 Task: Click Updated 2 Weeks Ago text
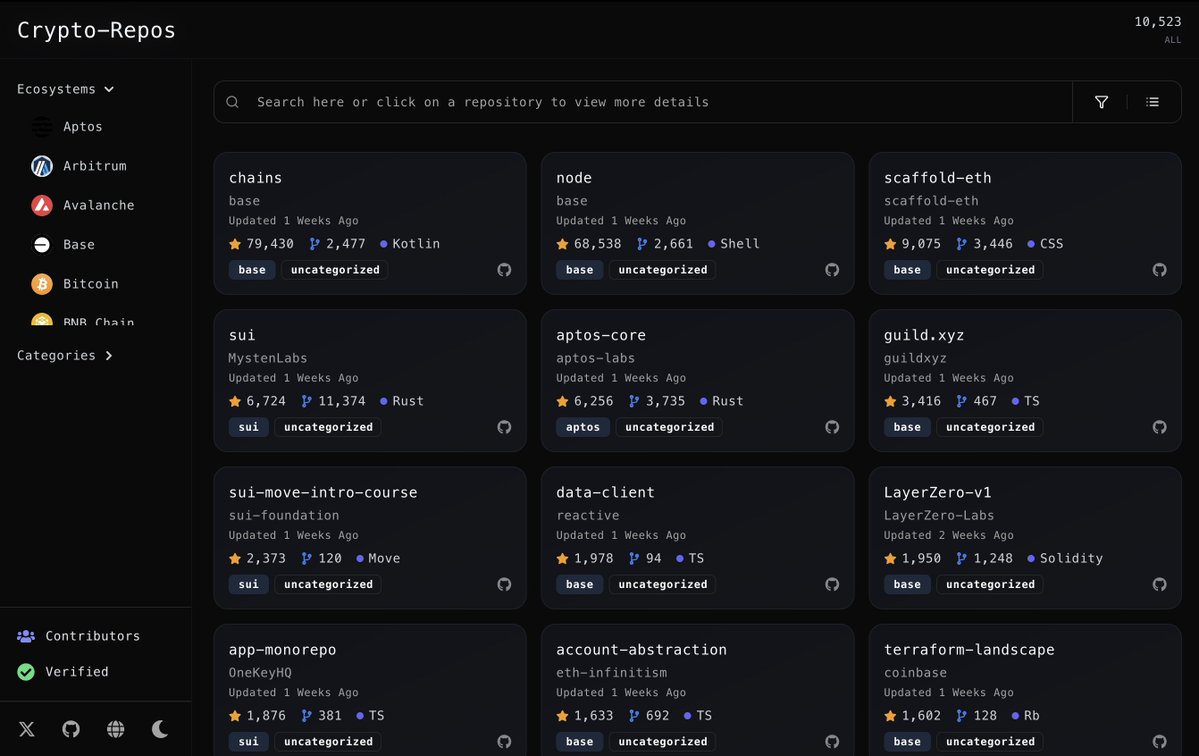(949, 535)
